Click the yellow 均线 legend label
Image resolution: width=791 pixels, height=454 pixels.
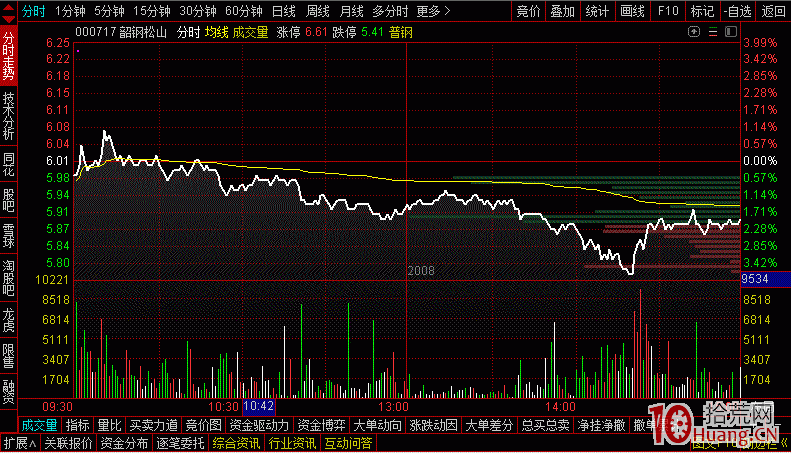pyautogui.click(x=216, y=32)
